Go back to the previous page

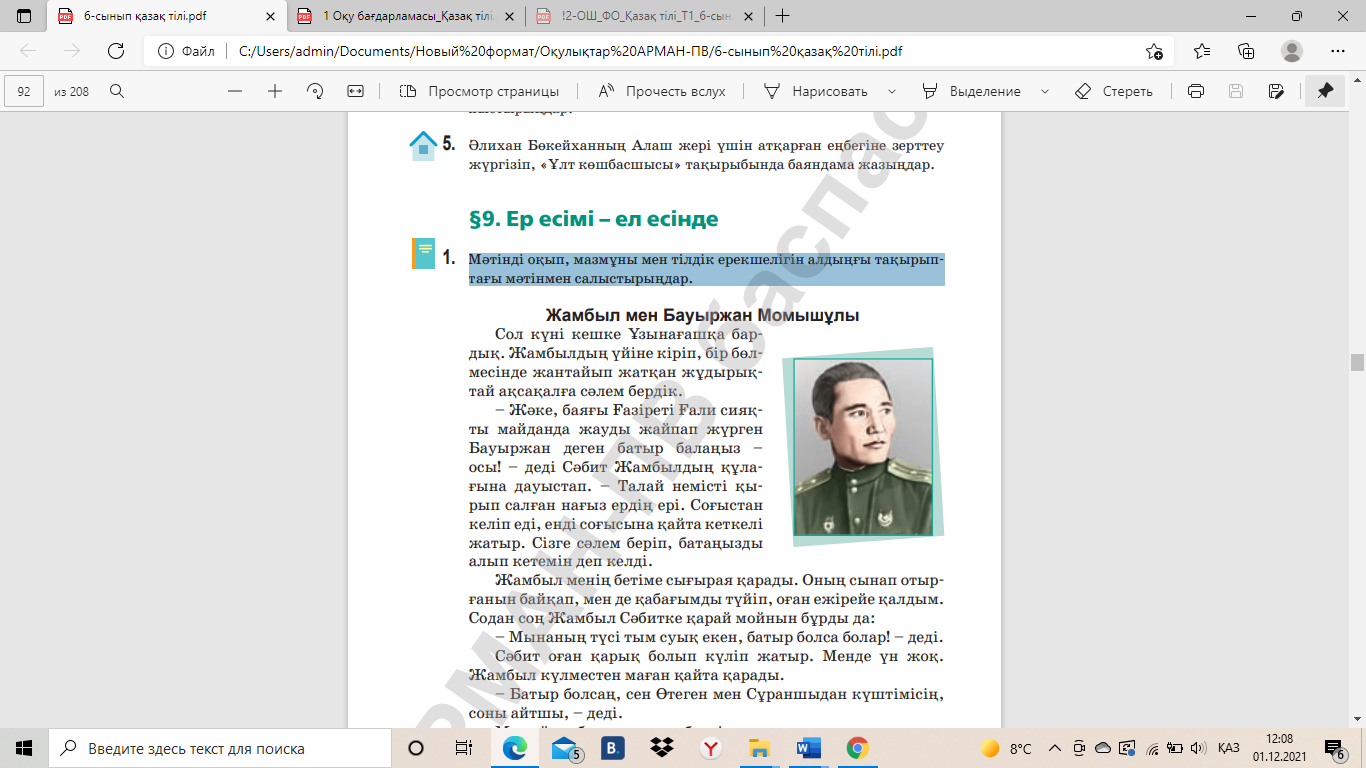click(28, 51)
